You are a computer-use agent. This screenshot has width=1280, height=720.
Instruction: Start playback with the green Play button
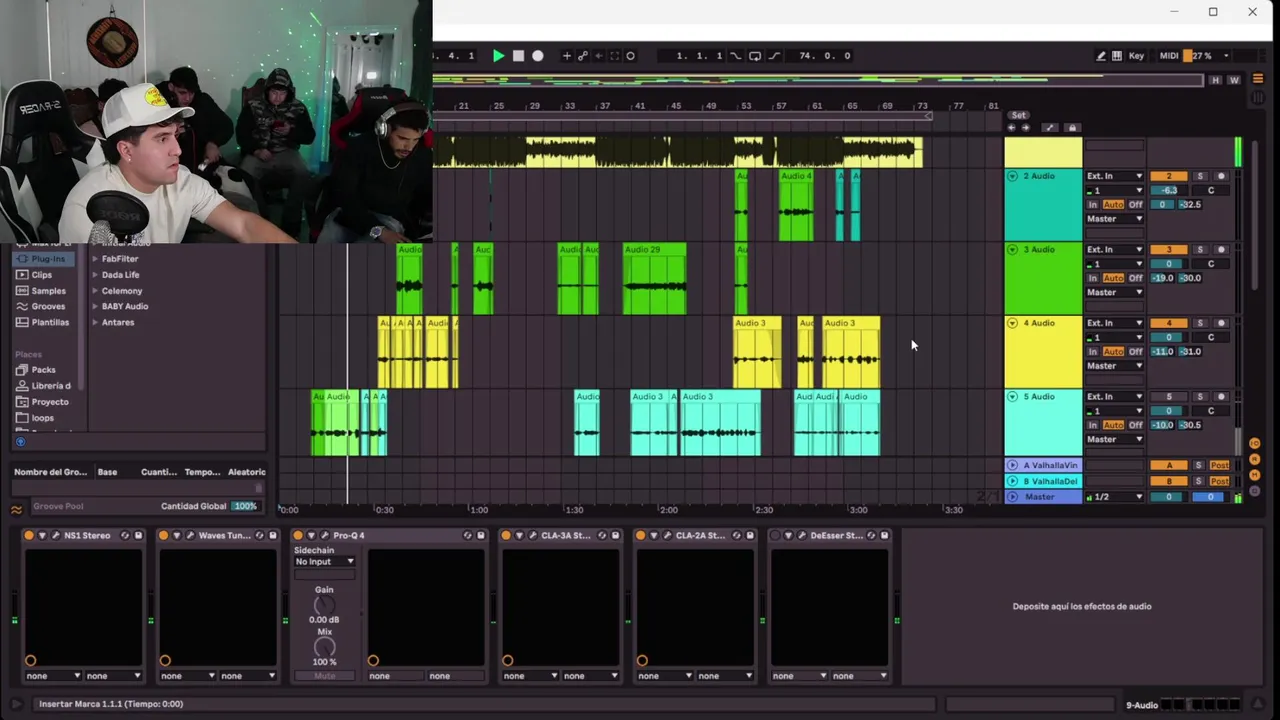tap(498, 56)
